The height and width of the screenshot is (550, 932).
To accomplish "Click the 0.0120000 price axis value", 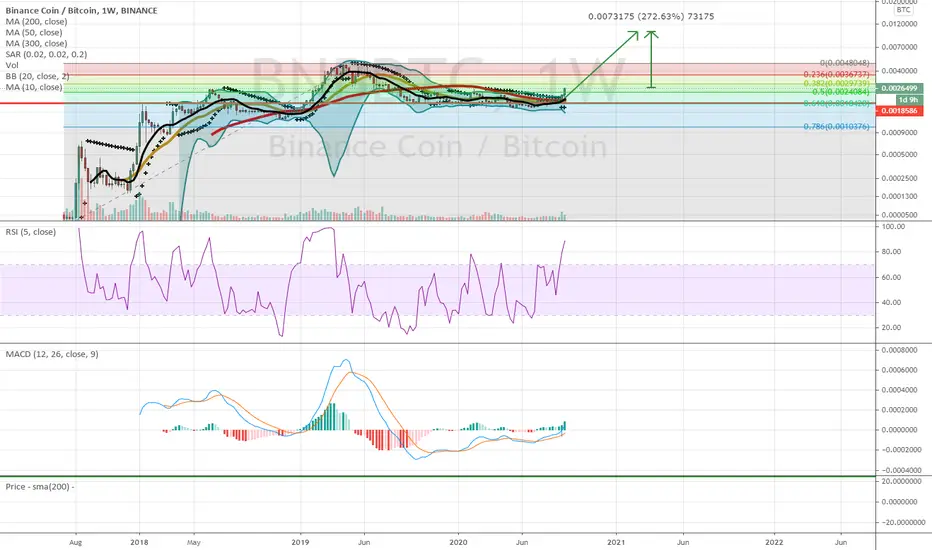I will pyautogui.click(x=899, y=24).
